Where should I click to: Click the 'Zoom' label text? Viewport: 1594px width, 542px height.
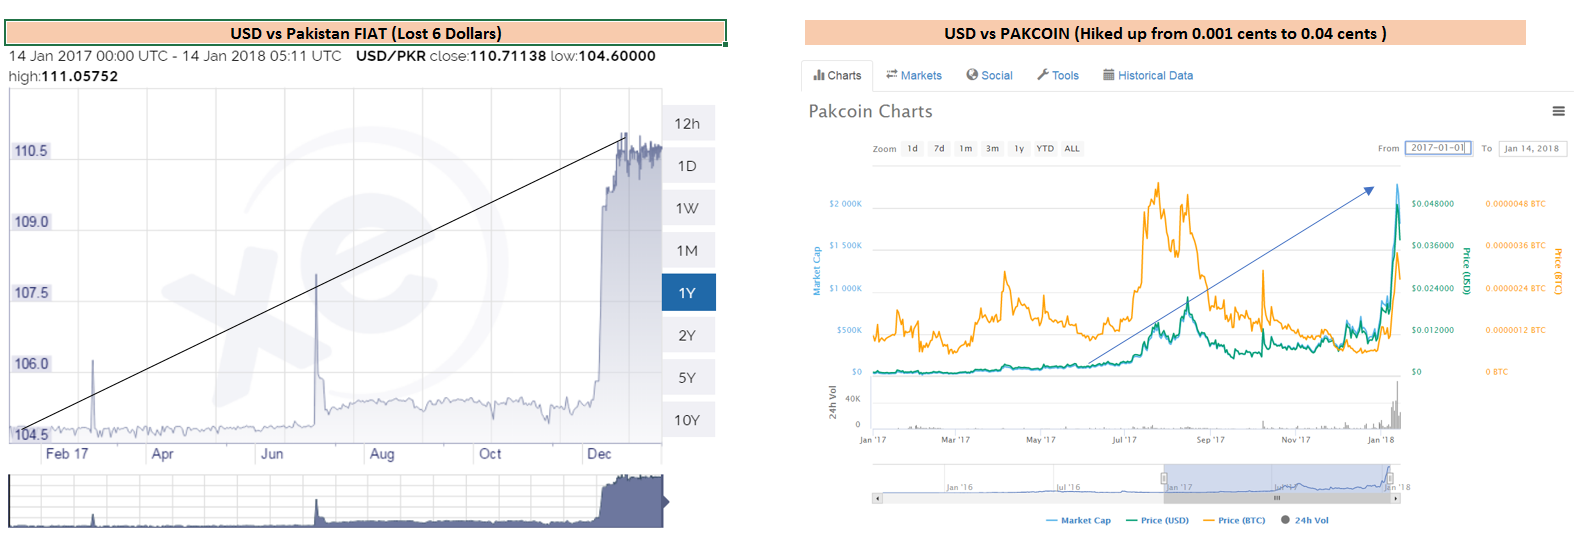(884, 149)
